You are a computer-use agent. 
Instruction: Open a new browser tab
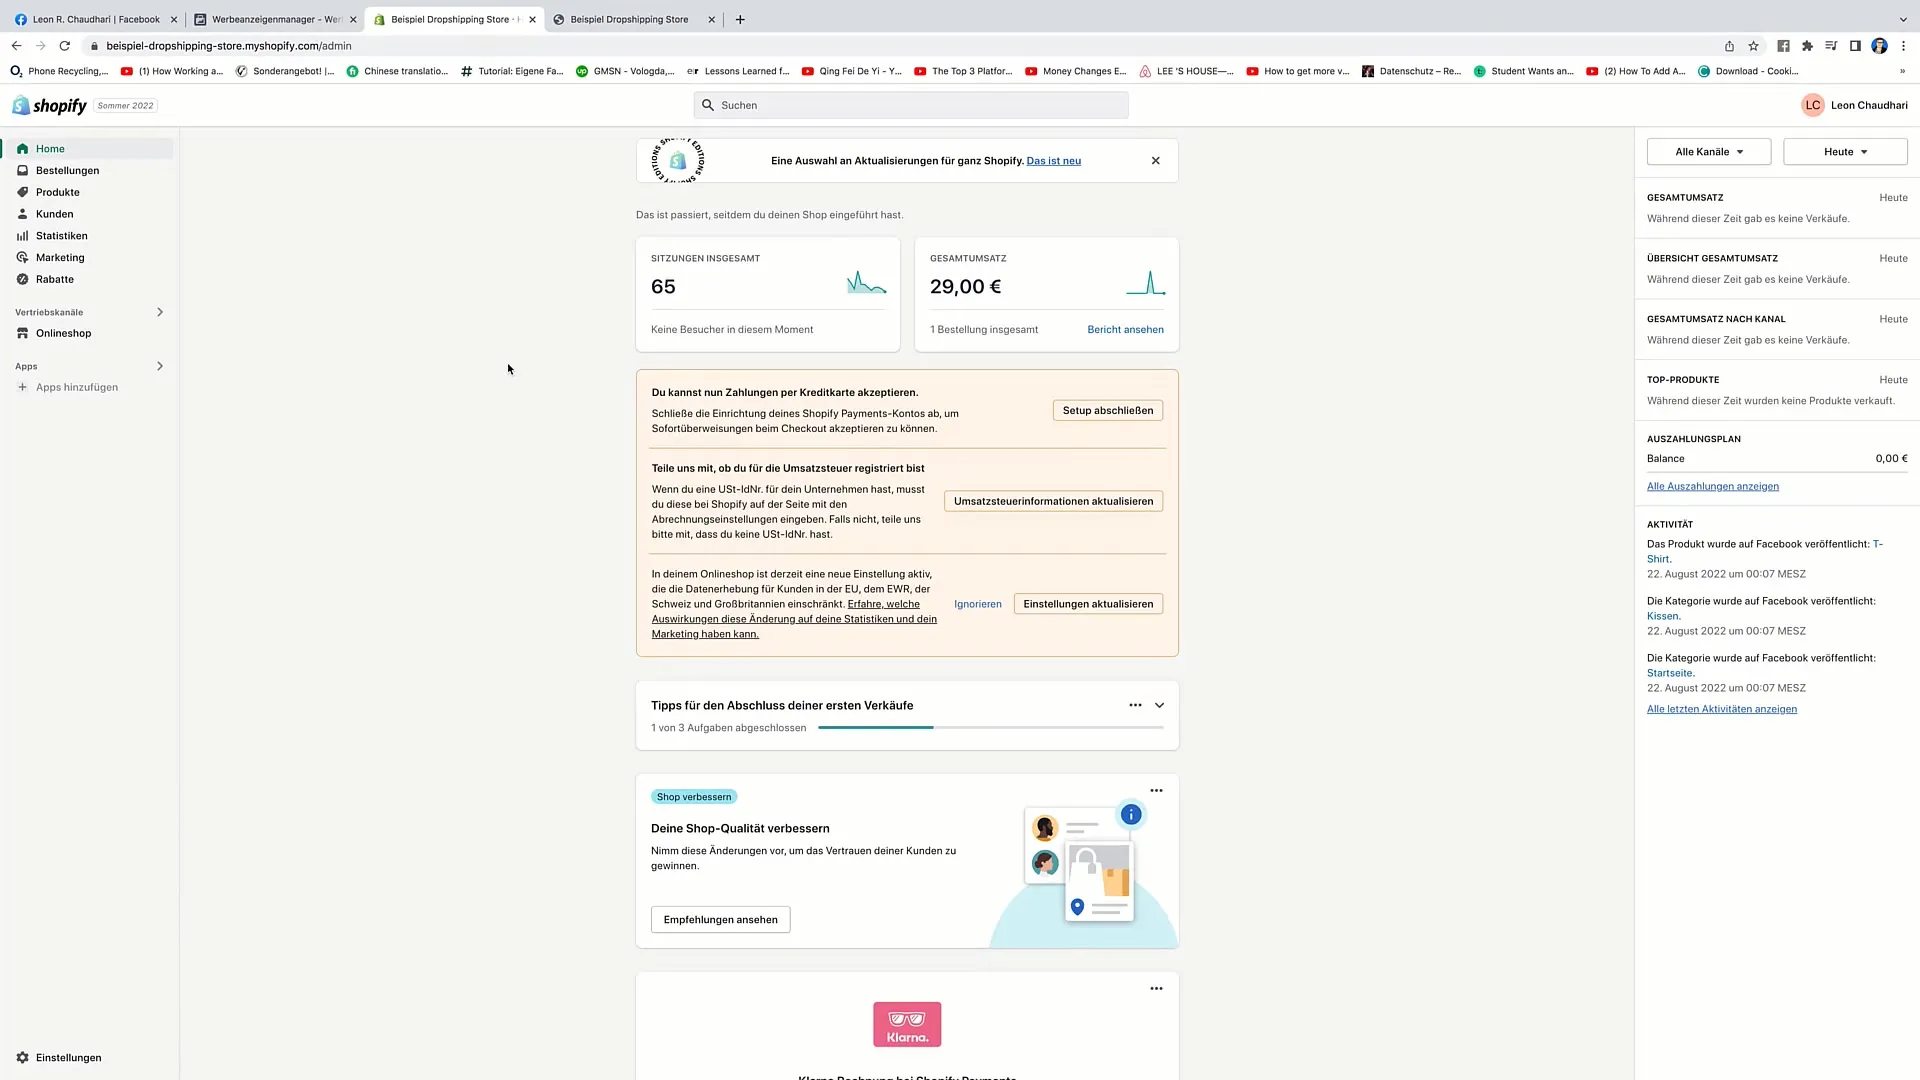740,19
